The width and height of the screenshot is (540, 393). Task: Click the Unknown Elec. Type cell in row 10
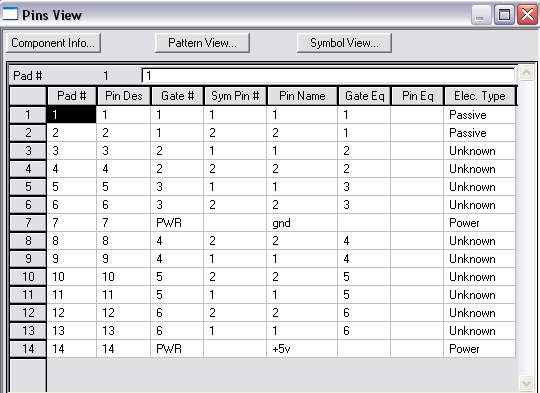point(480,277)
